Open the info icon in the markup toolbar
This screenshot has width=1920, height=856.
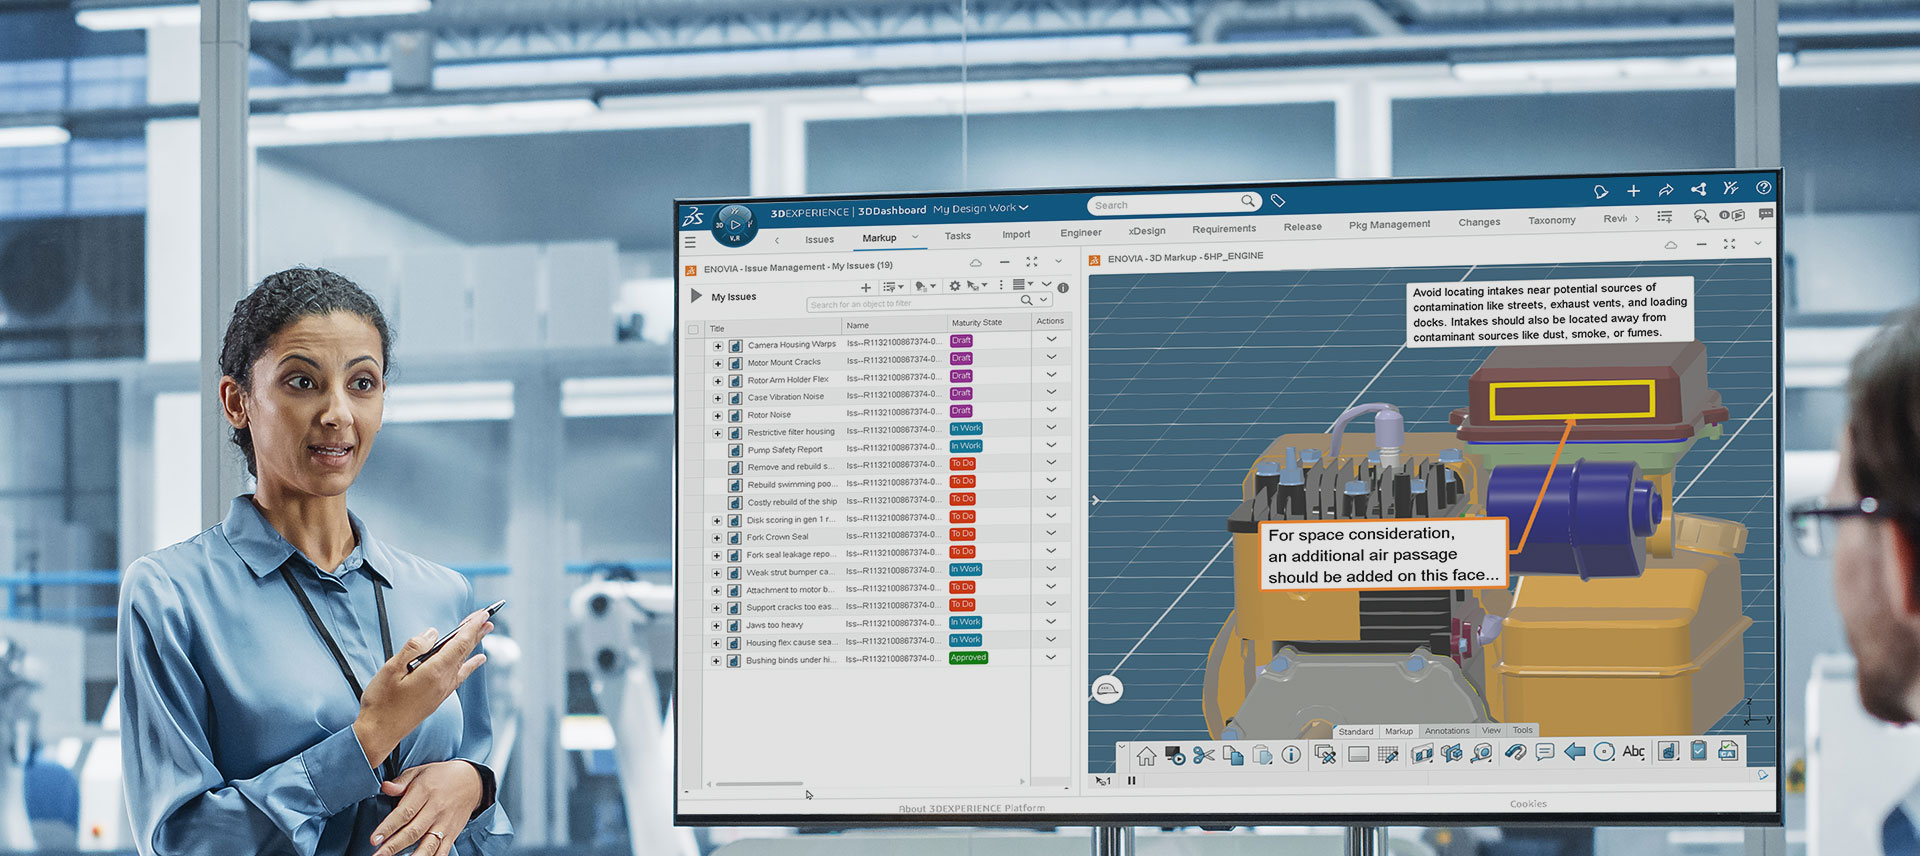click(1291, 755)
